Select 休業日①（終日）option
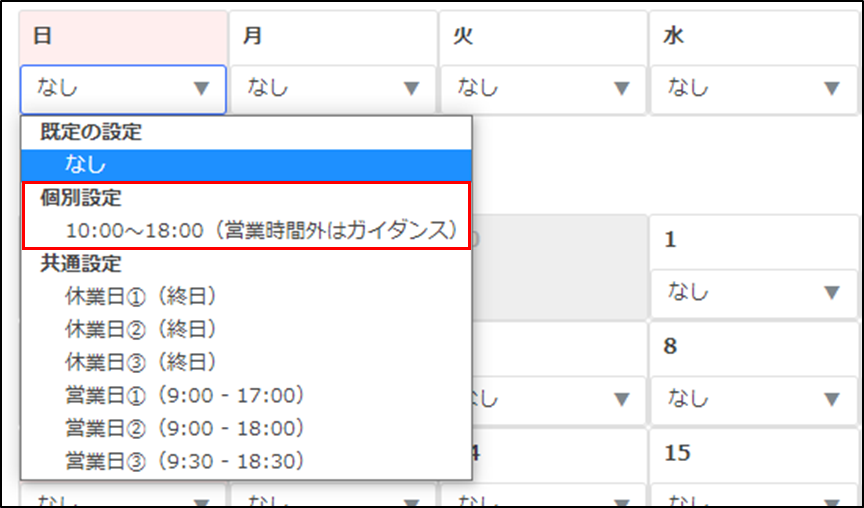This screenshot has width=864, height=508. point(141,296)
